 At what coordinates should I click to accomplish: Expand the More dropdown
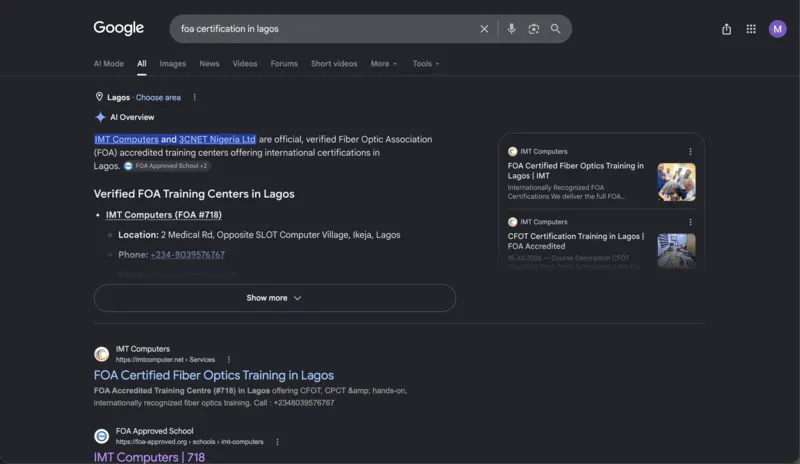(x=384, y=64)
